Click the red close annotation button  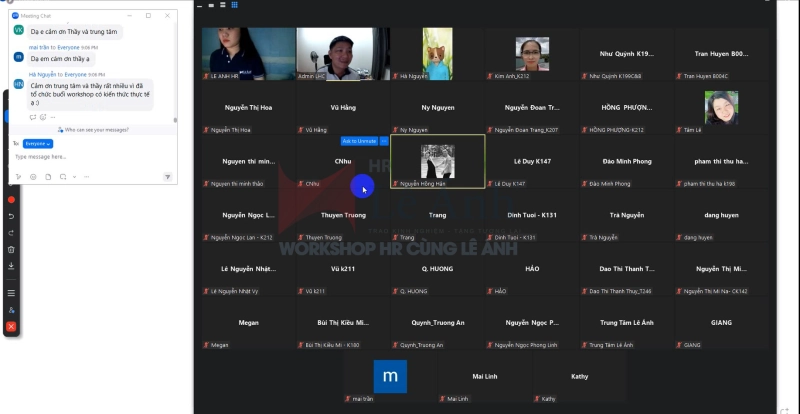(11, 327)
